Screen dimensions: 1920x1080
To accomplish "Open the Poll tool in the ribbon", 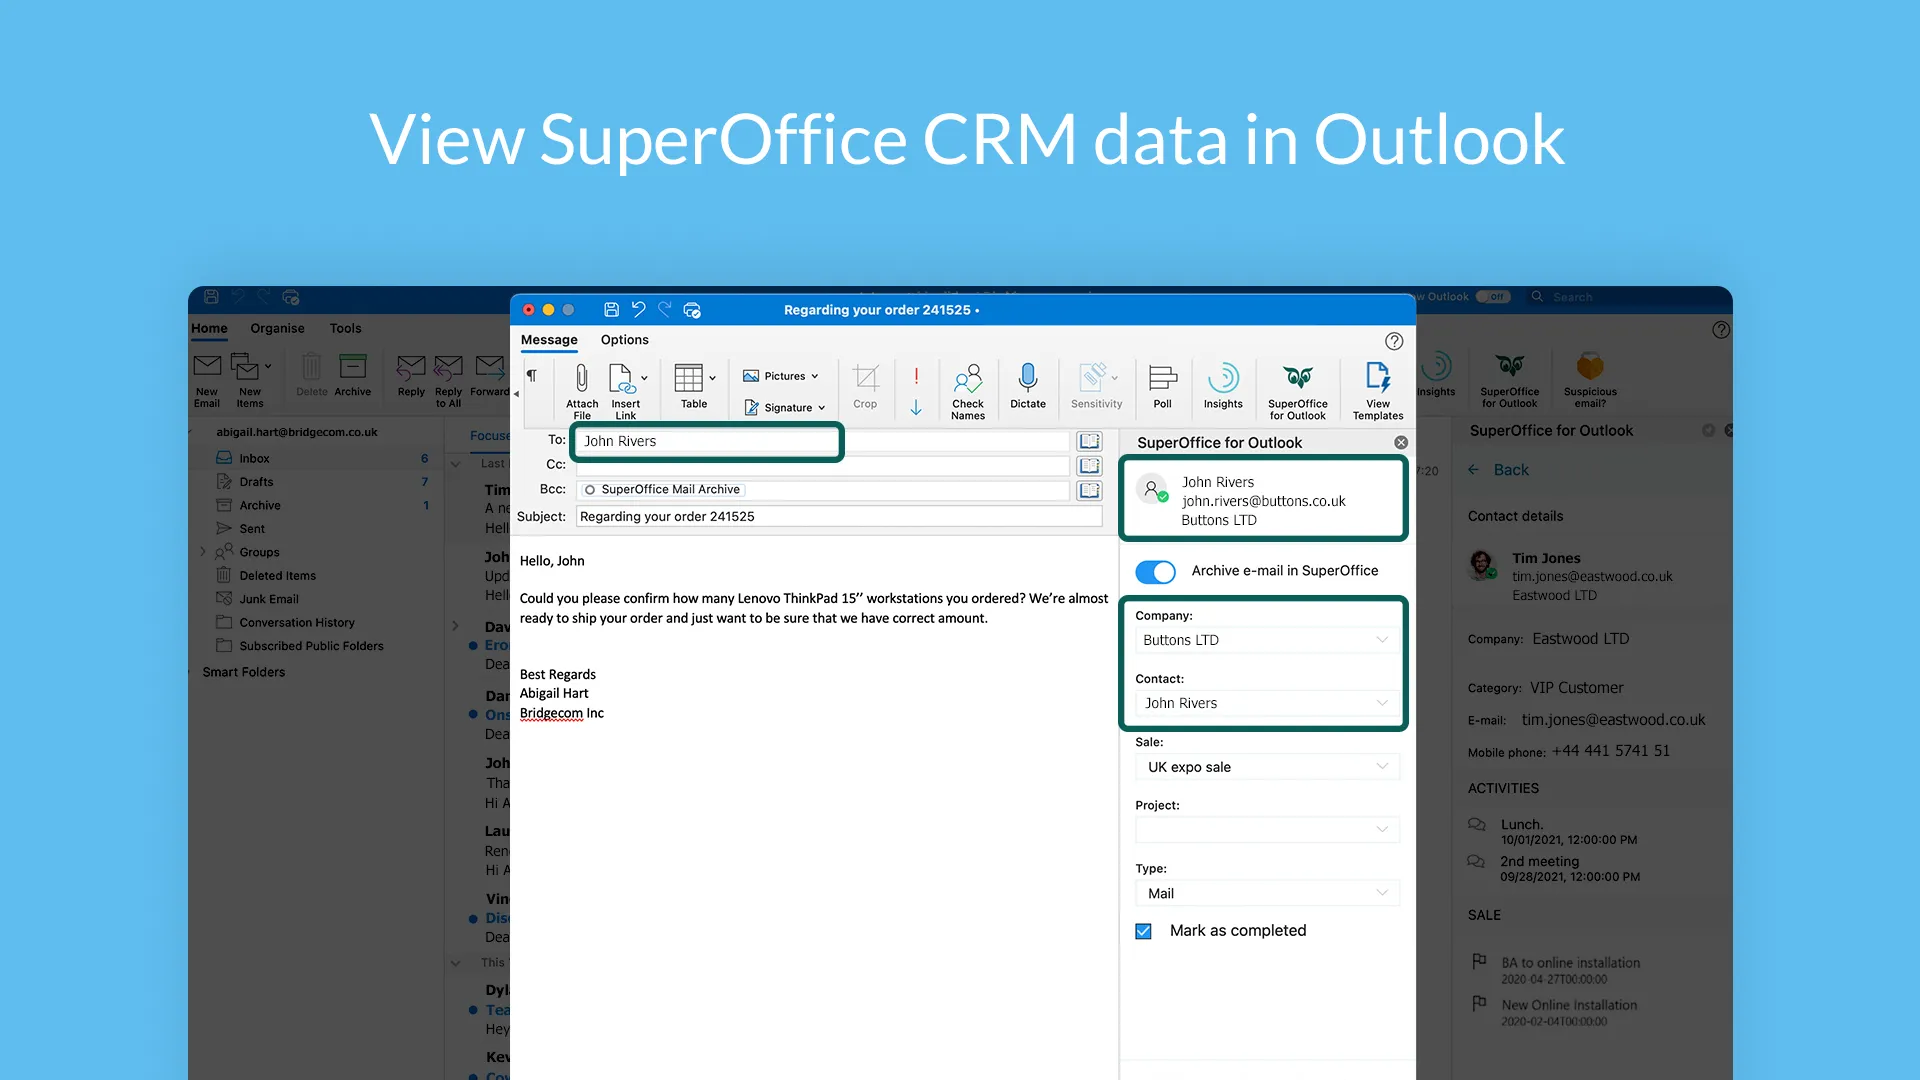I will point(1161,380).
